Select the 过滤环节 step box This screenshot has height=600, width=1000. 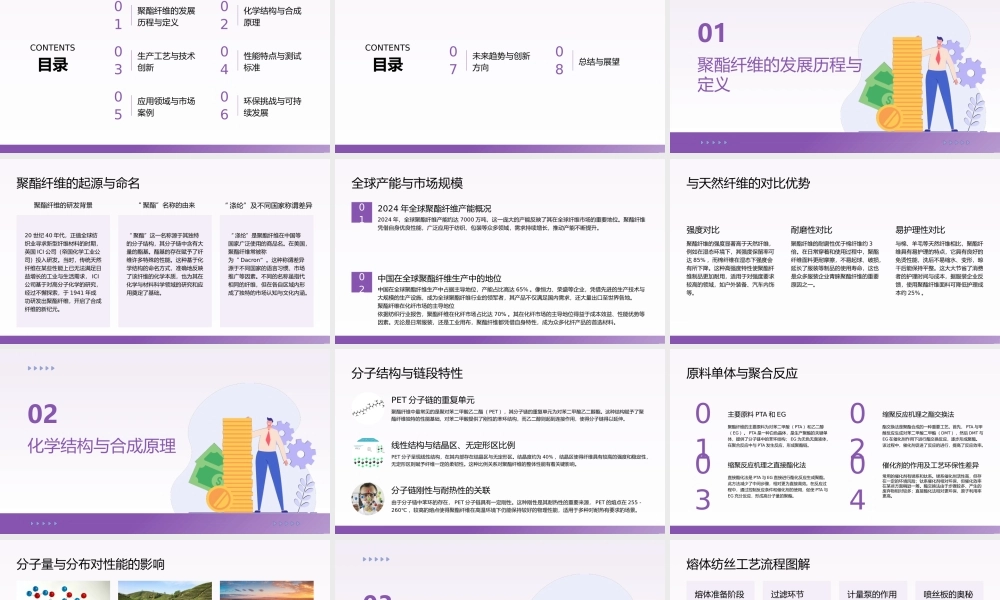(x=796, y=591)
